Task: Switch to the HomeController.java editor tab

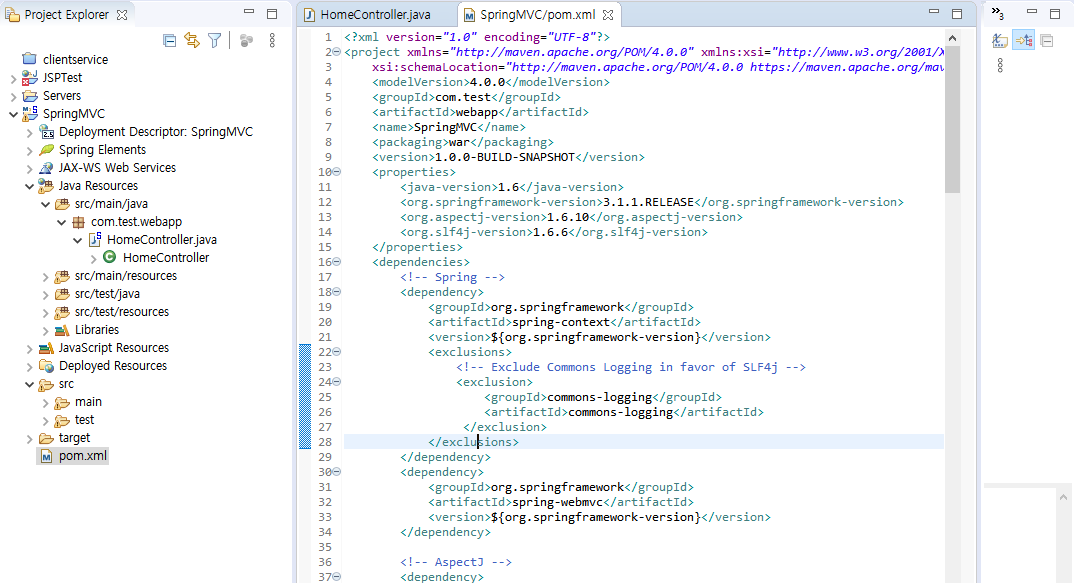Action: [377, 15]
